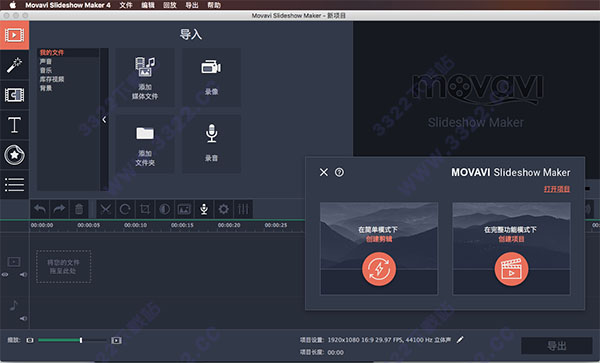Click timeline ruler at 00:00:10
This screenshot has width=600, height=363.
pos(135,225)
